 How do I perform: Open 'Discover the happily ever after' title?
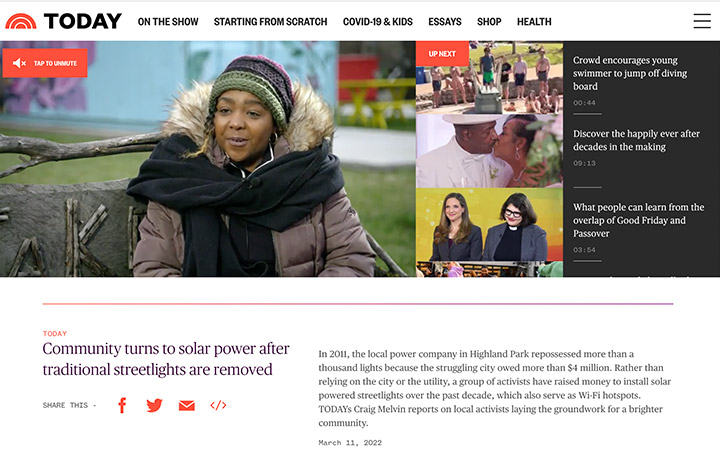(x=636, y=140)
